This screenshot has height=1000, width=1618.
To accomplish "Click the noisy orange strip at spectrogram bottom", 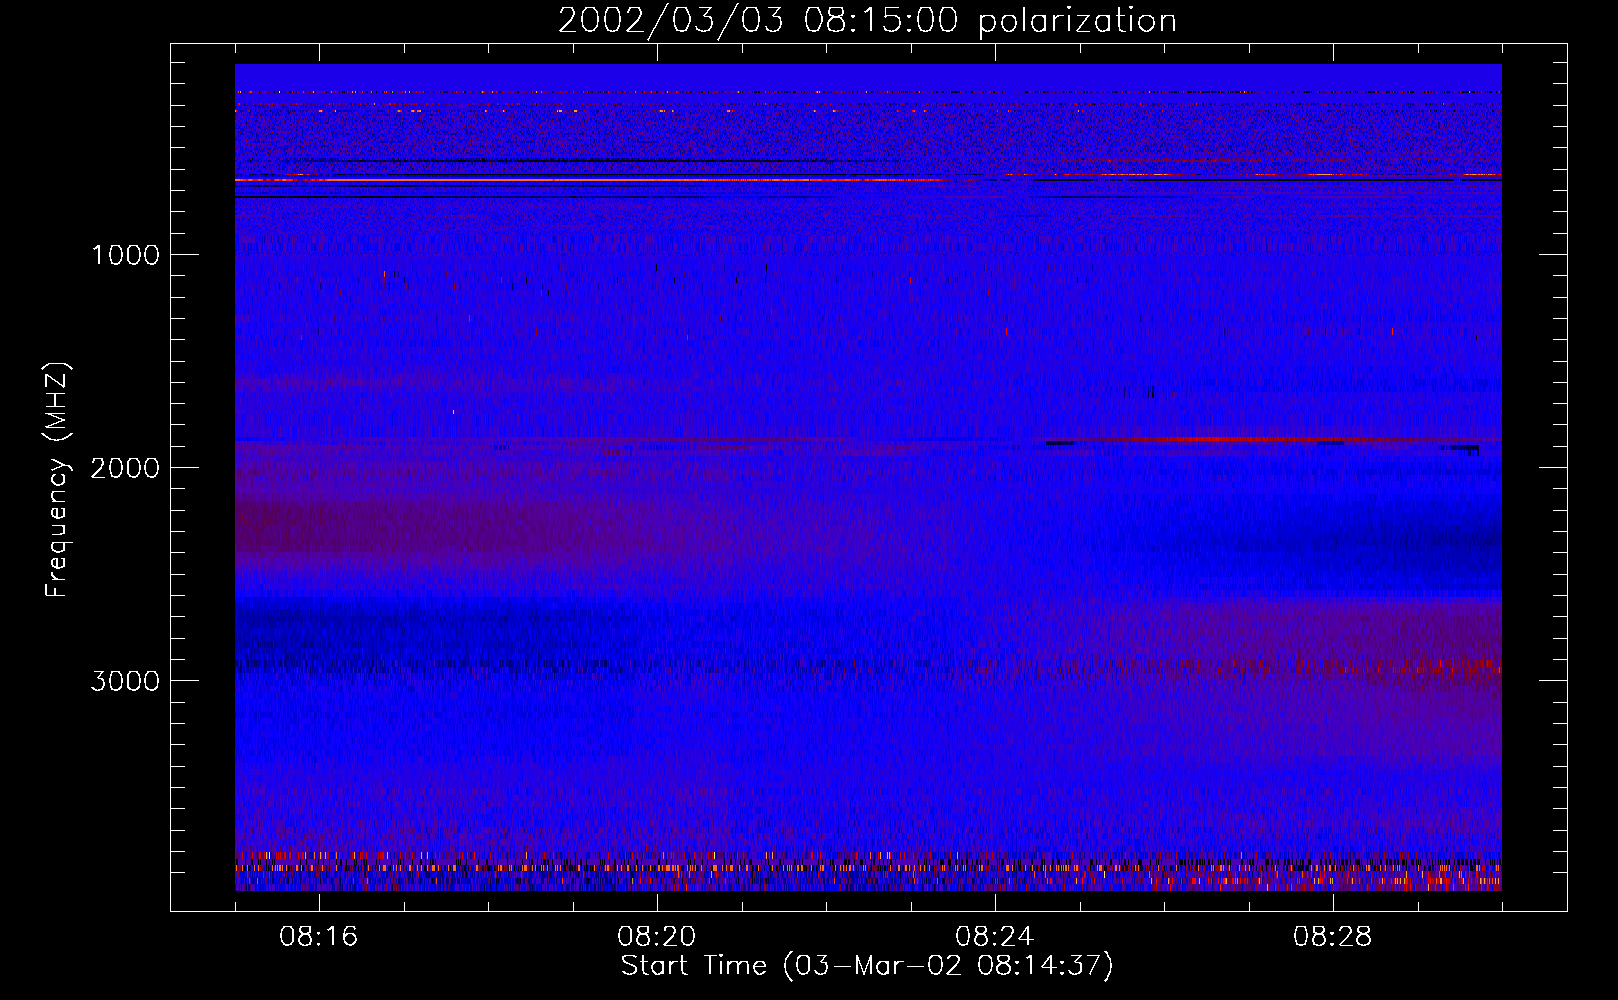I will tap(868, 872).
